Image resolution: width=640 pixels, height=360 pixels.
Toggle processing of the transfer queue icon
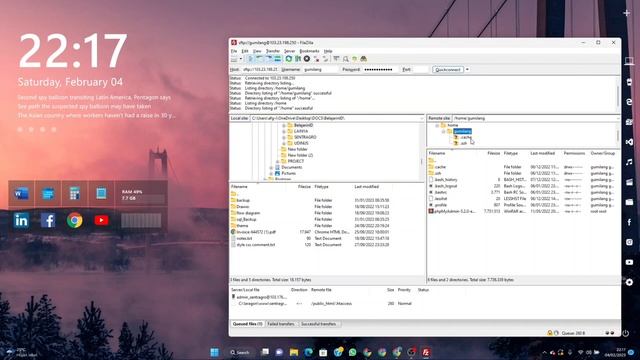(298, 59)
